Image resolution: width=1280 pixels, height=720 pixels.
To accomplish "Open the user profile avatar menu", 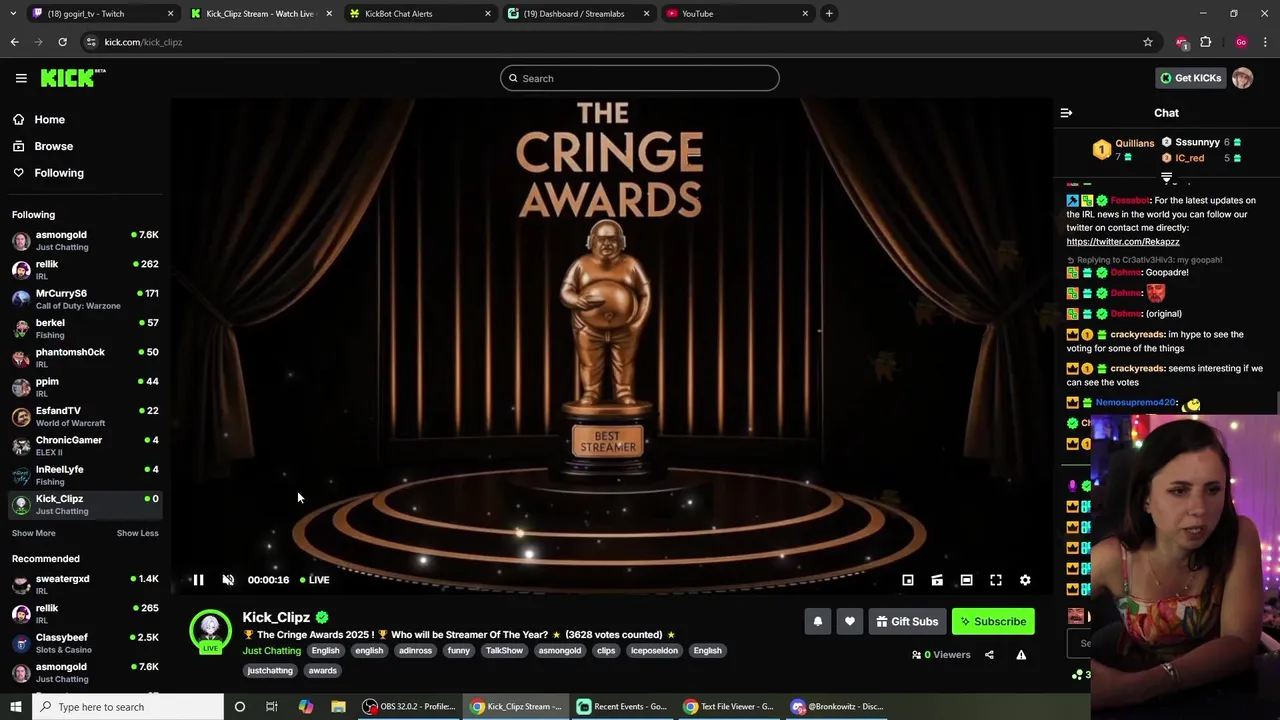I will [1242, 78].
